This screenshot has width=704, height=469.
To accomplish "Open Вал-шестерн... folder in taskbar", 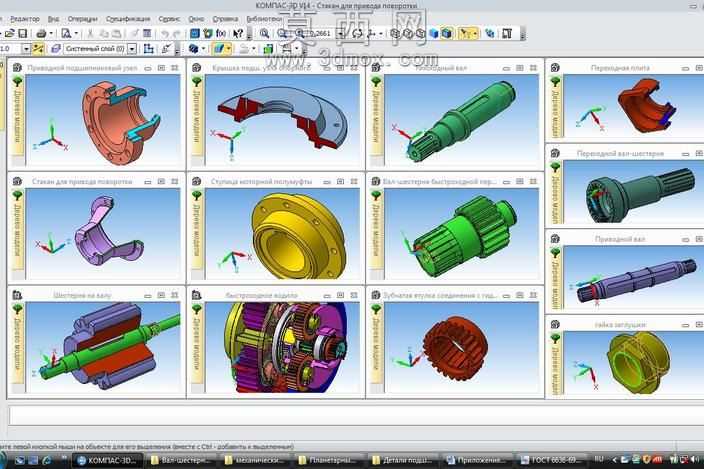I will 181,460.
